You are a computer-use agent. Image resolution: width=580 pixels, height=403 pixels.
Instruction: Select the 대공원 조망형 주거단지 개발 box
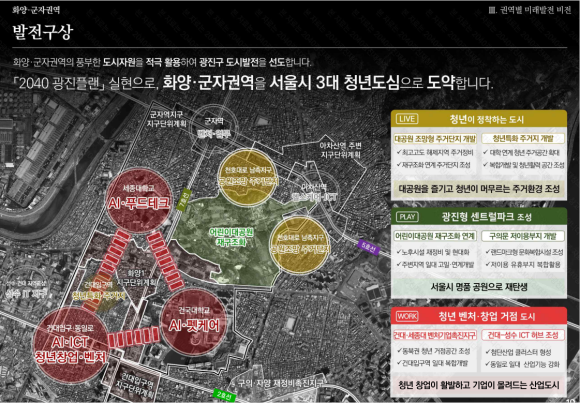(x=435, y=139)
